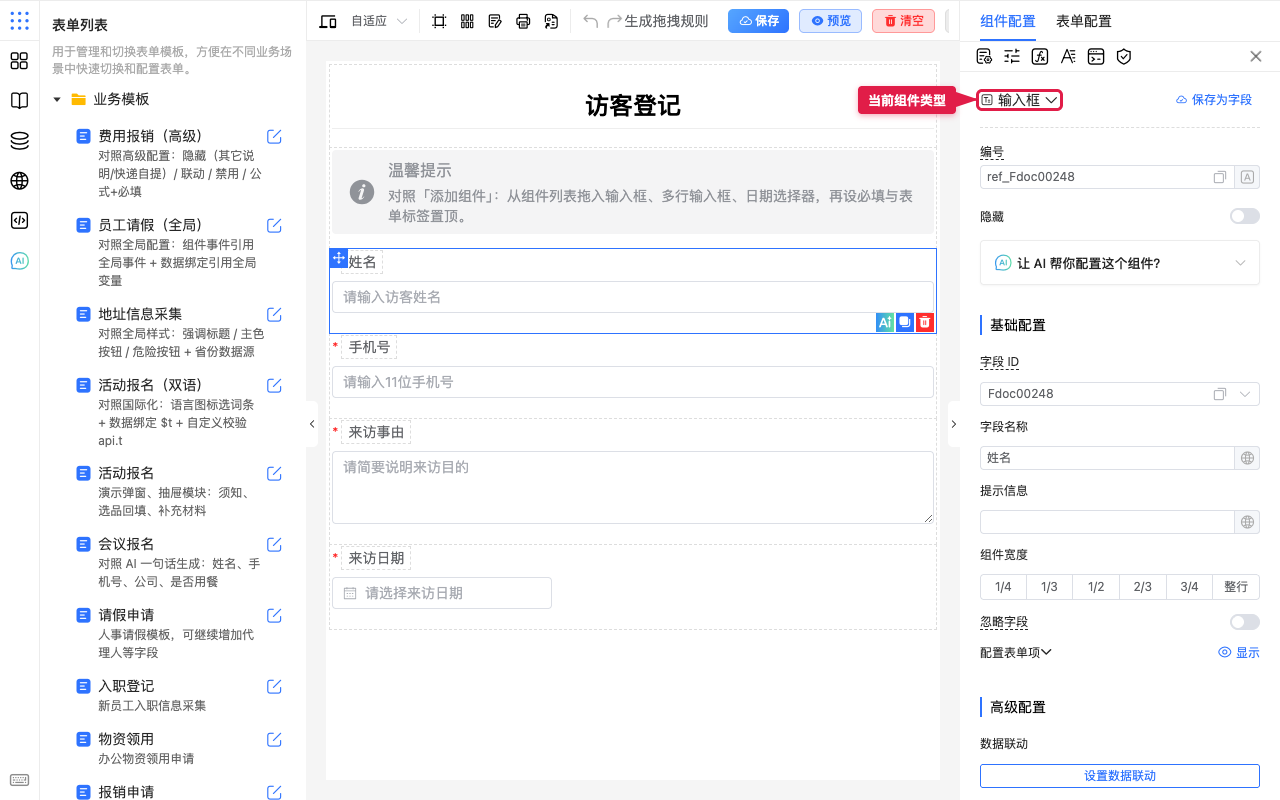The image size is (1280, 800).
Task: Copy the ref_Fdoc00248 number
Action: tap(1220, 177)
